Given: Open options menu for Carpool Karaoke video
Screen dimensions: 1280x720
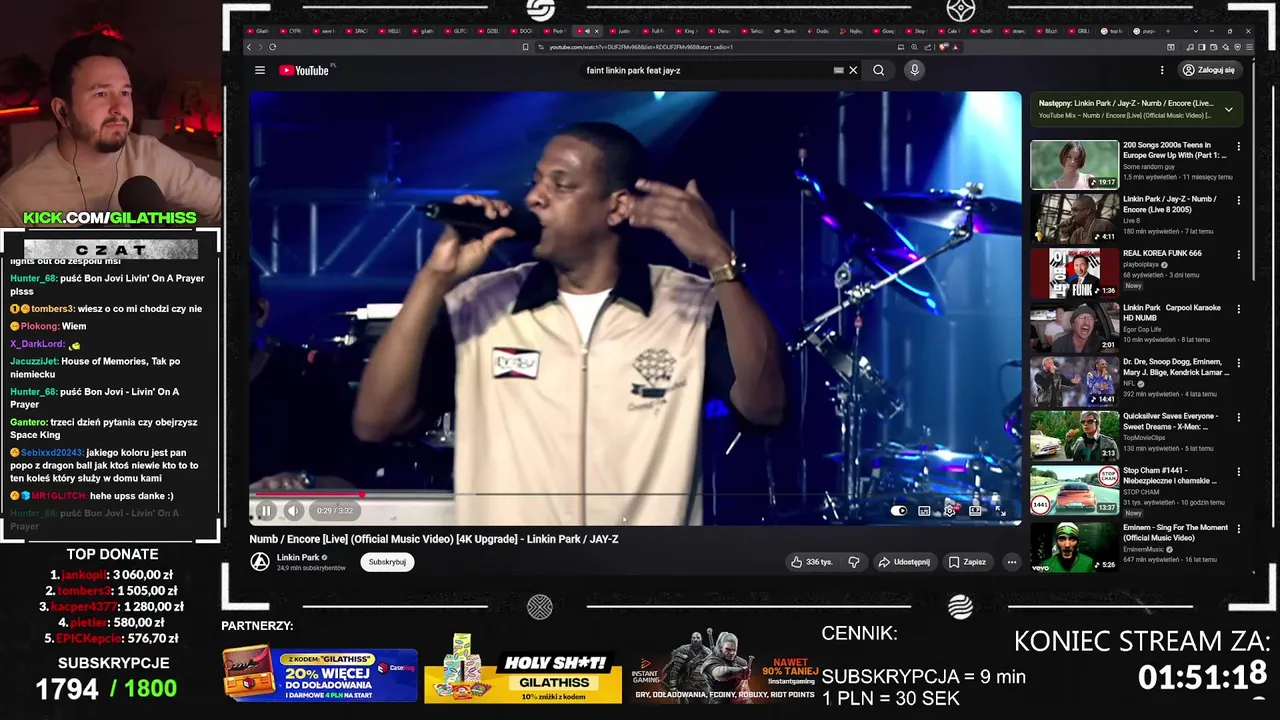Looking at the screenshot, I should point(1239,309).
